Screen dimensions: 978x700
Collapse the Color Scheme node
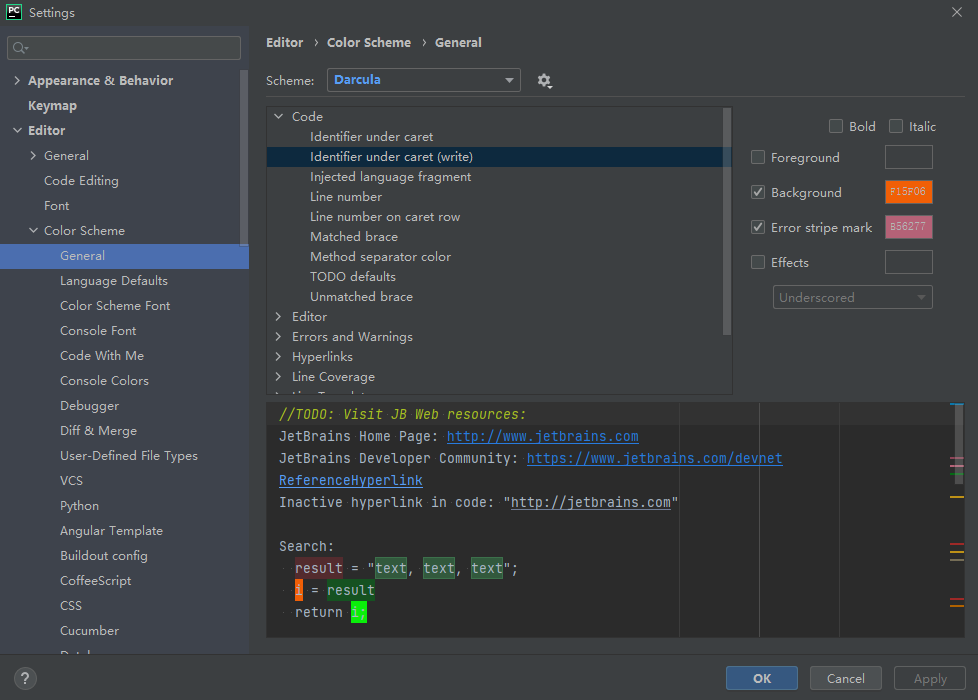pyautogui.click(x=33, y=230)
